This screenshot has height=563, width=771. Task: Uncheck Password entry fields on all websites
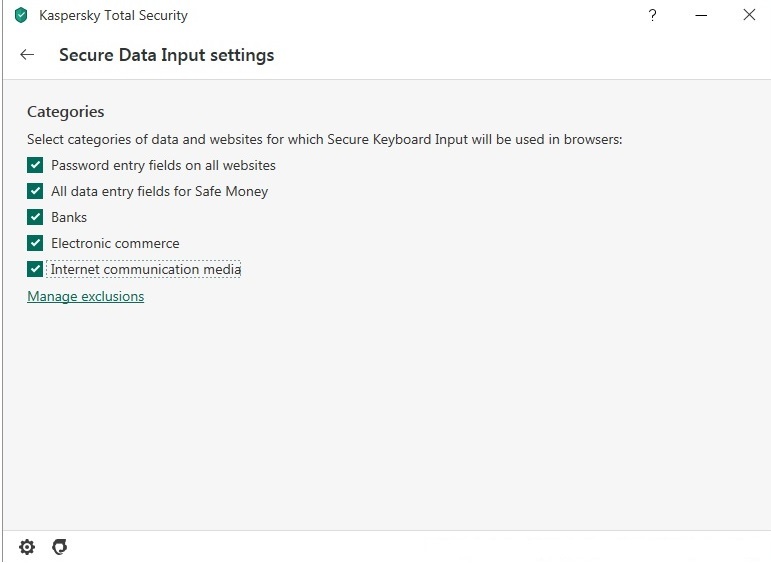point(35,165)
